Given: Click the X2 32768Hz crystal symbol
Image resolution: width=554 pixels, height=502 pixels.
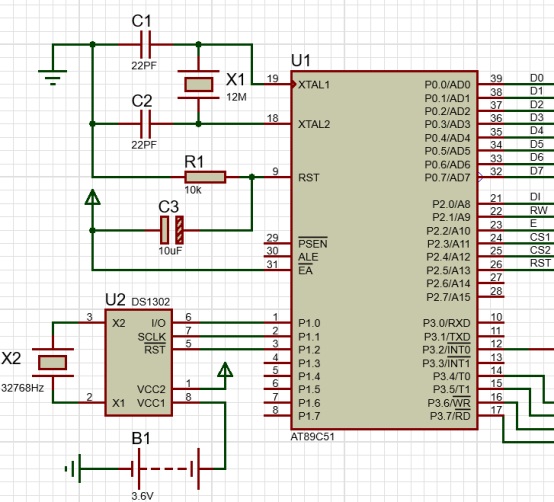Looking at the screenshot, I should coord(53,362).
